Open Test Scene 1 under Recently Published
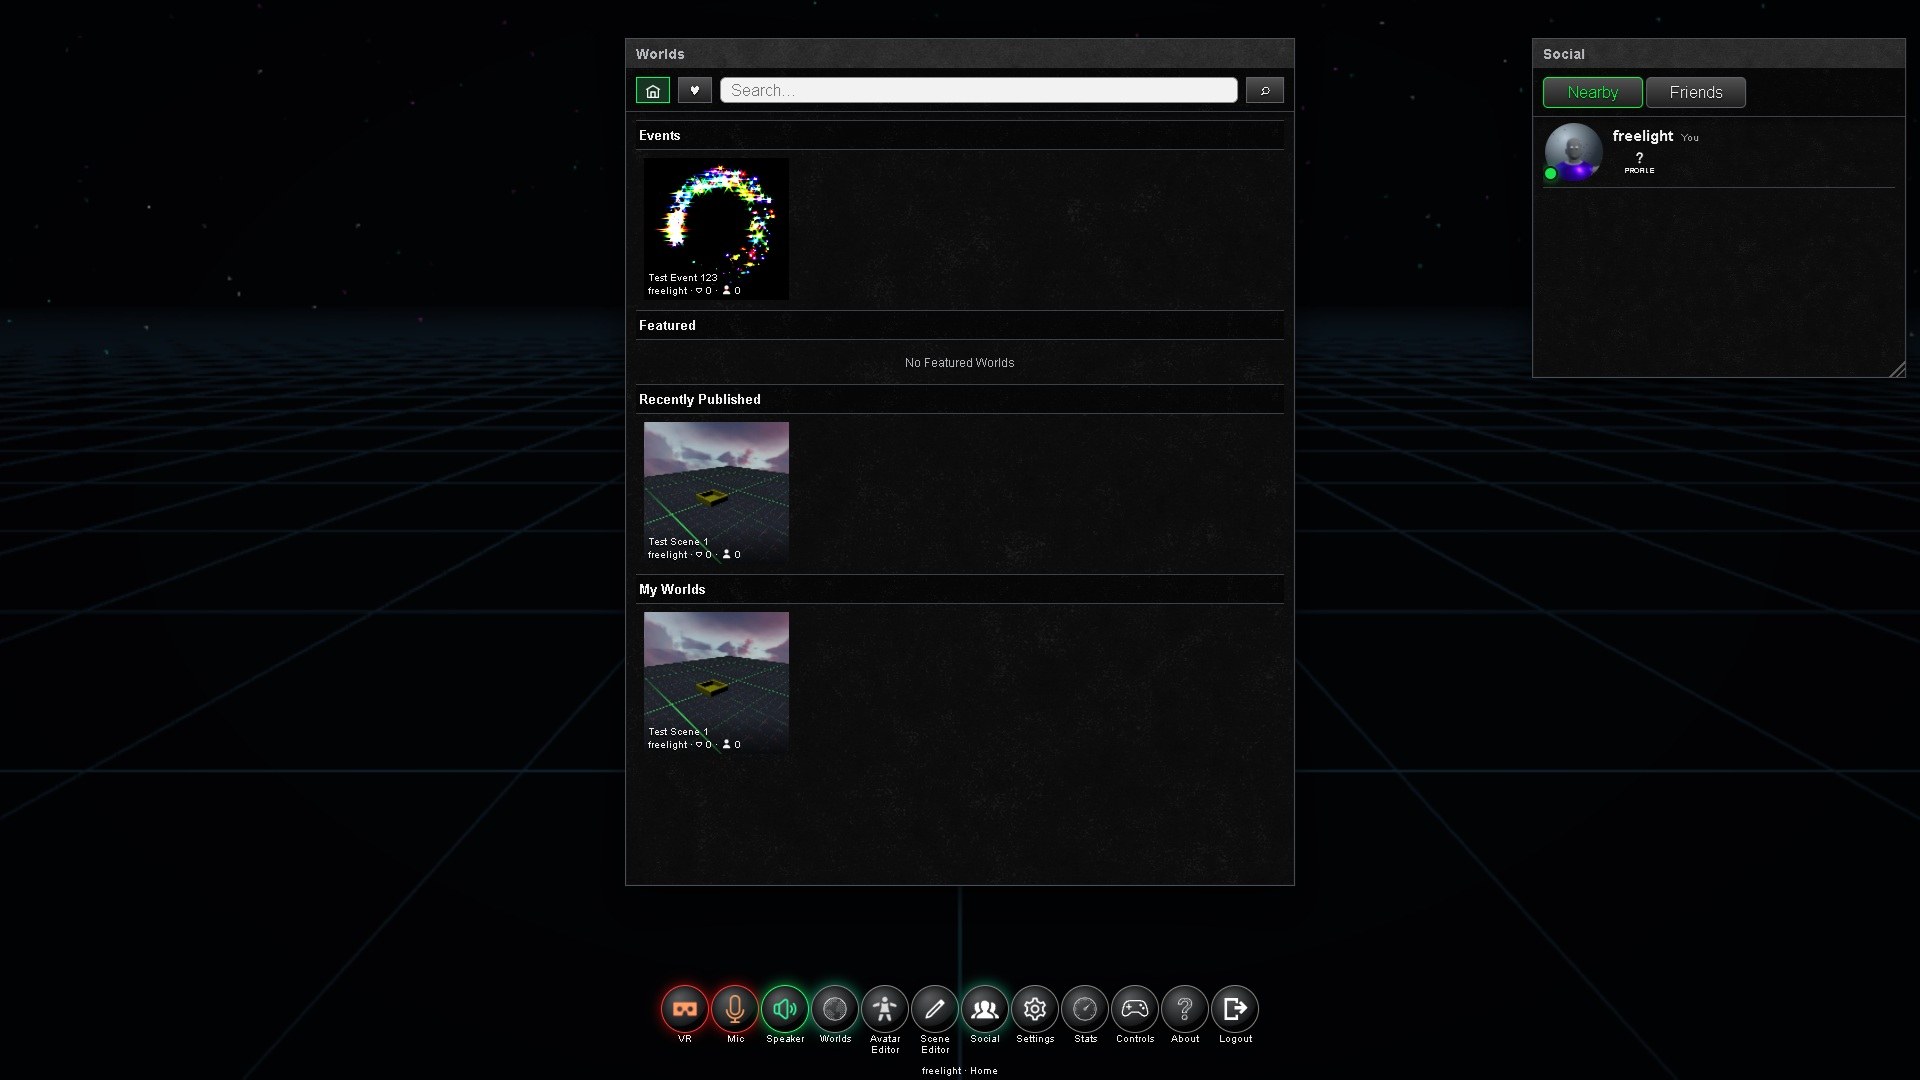 (716, 493)
